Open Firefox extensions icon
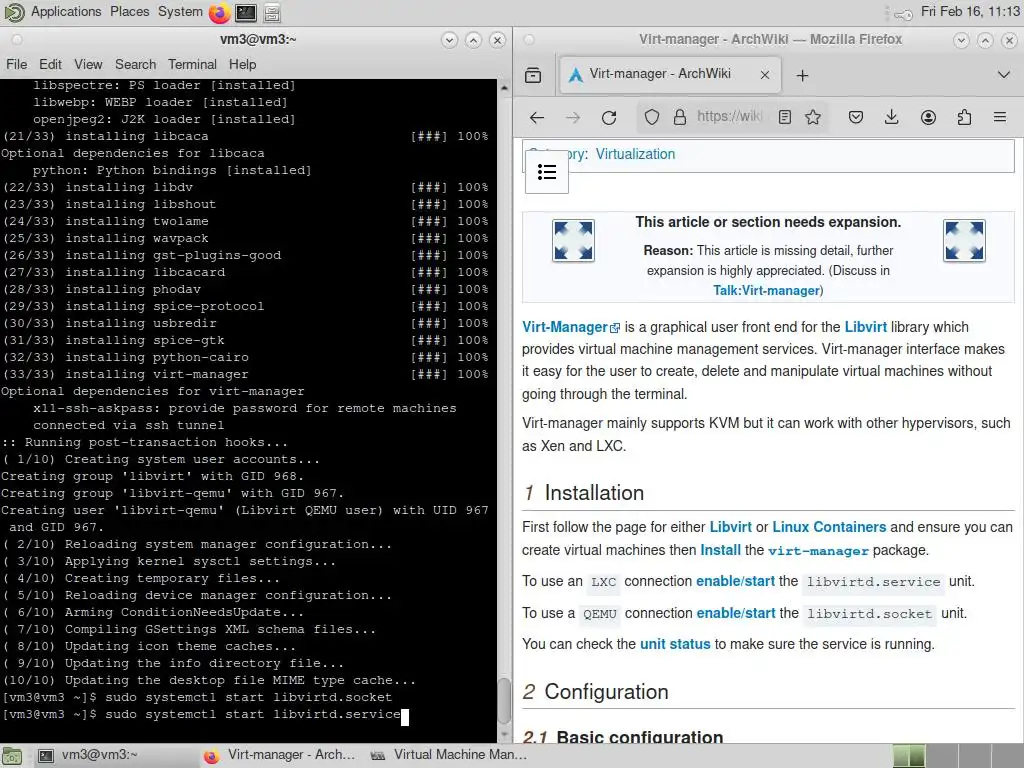 tap(964, 118)
